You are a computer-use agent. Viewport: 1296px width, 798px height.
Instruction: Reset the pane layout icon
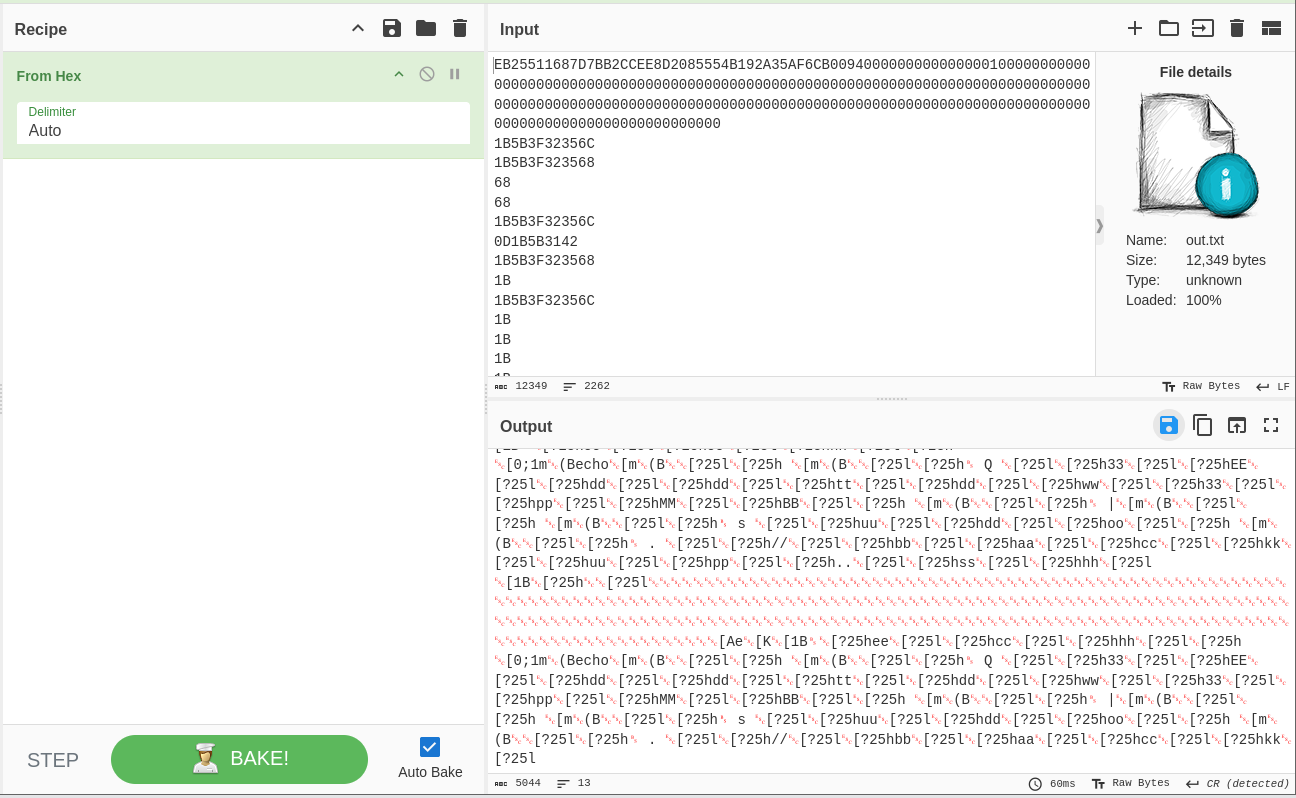click(x=1271, y=28)
